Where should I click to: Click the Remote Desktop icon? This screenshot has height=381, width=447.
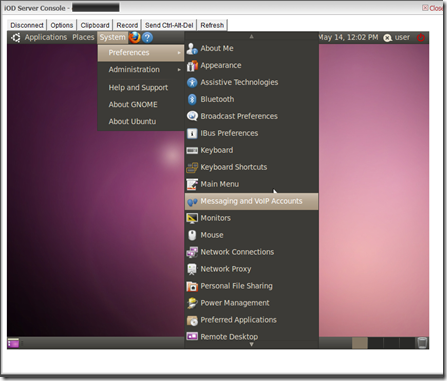click(192, 336)
